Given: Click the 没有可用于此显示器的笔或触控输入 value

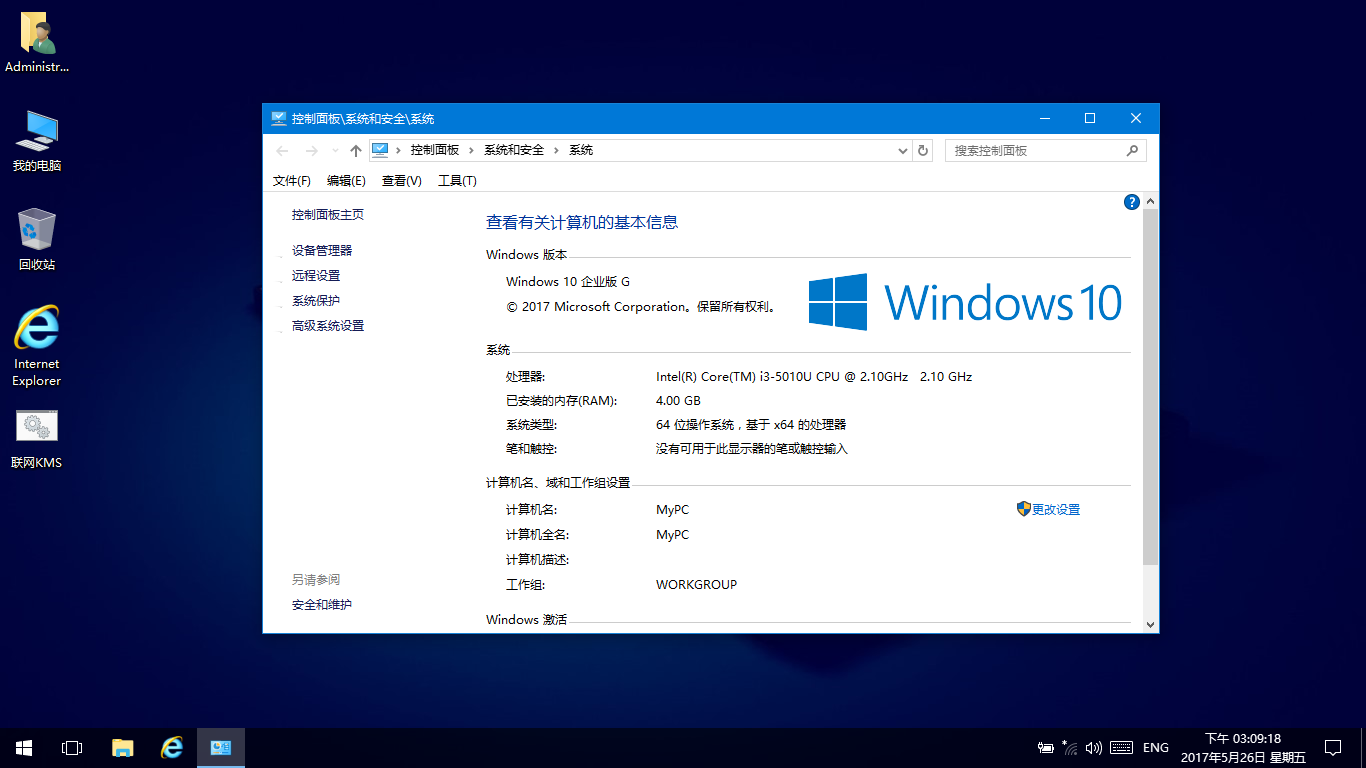Looking at the screenshot, I should point(752,449).
